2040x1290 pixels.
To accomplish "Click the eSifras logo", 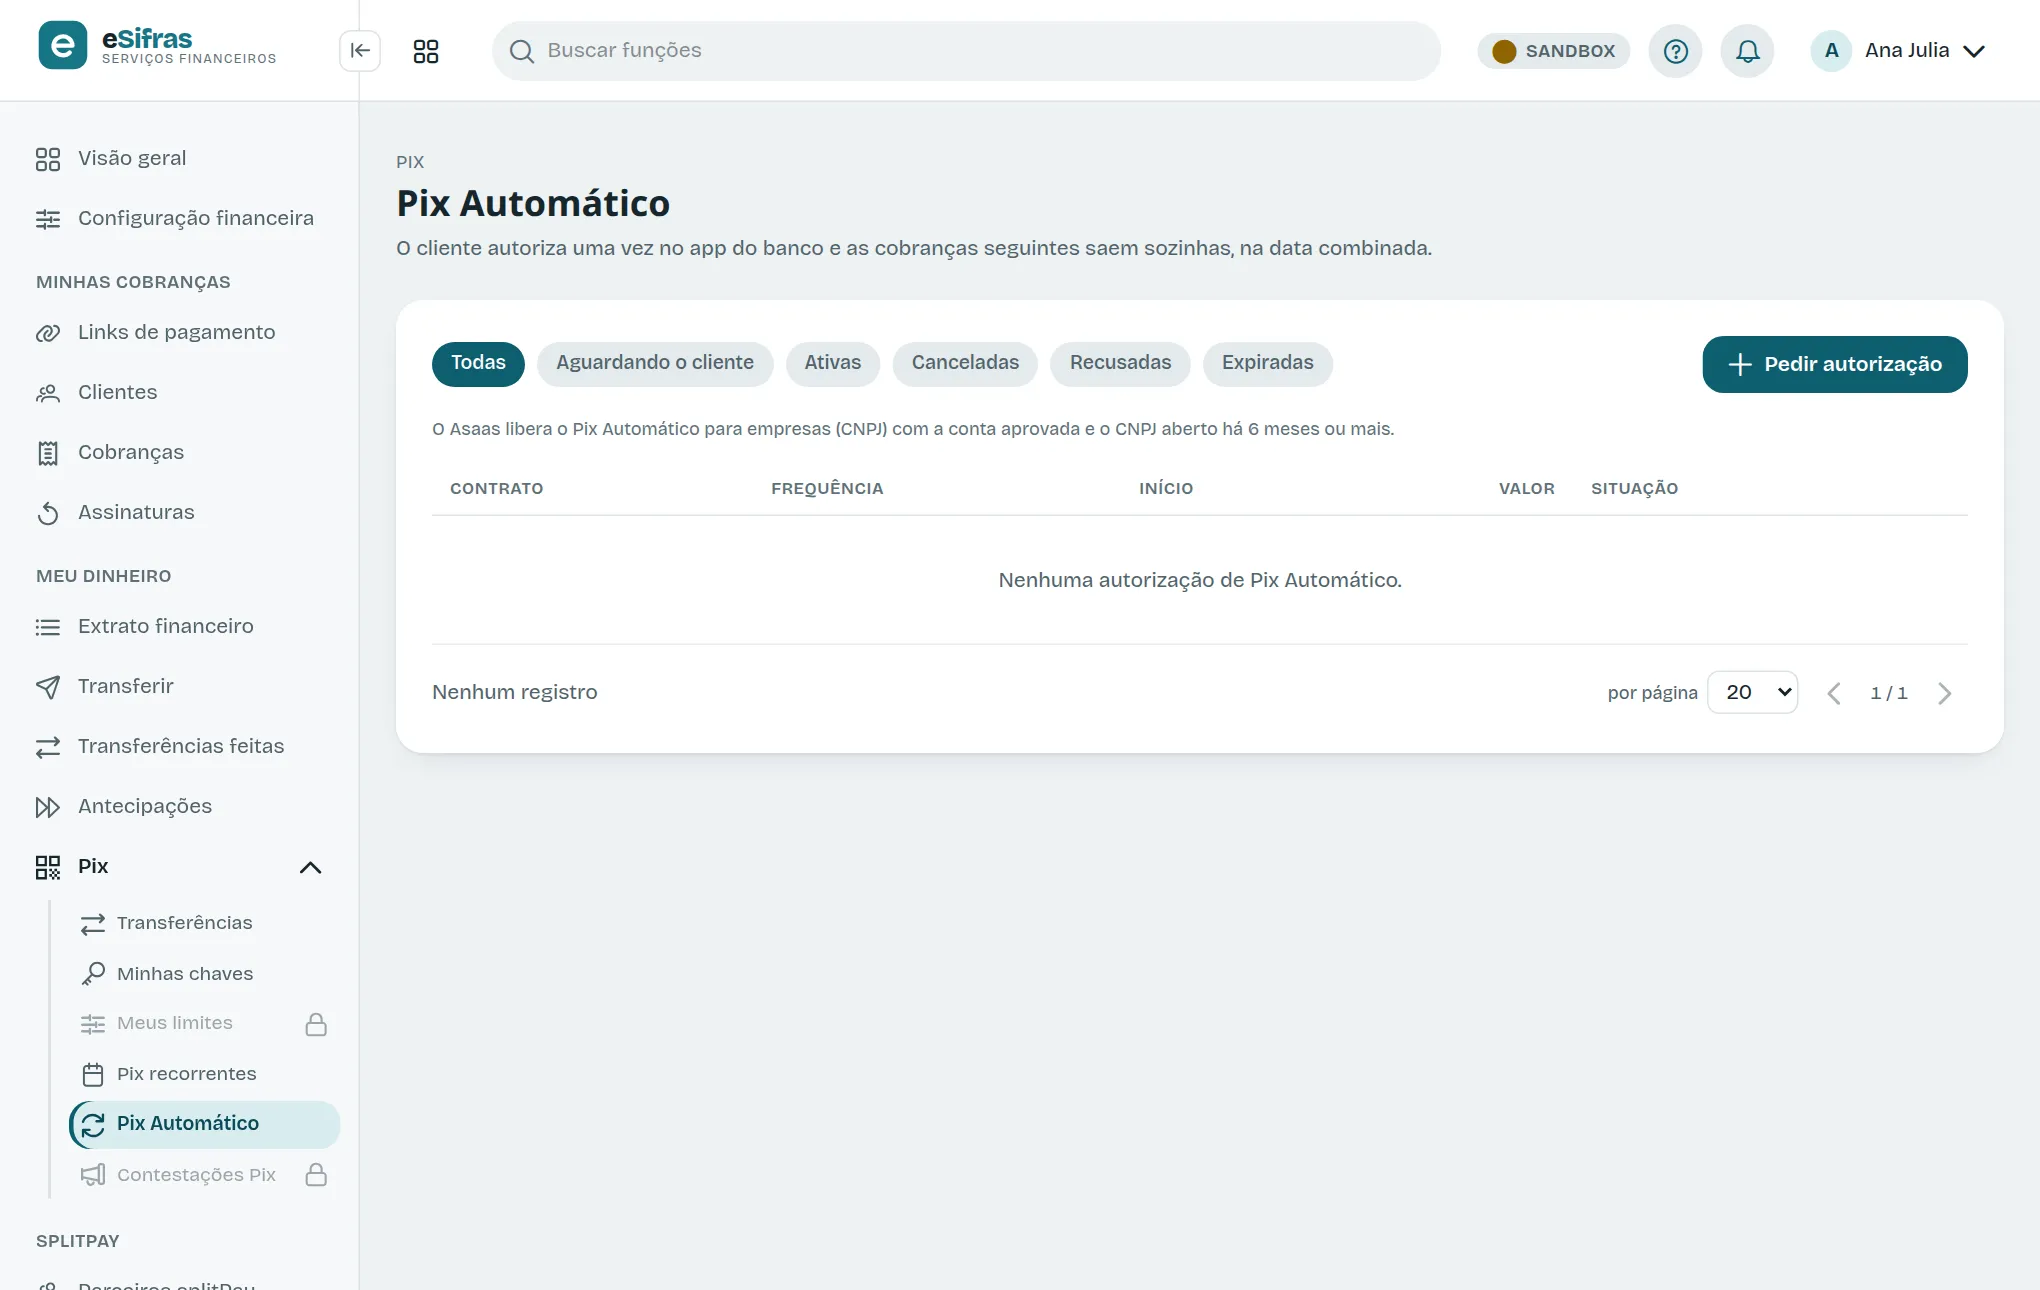I will point(157,46).
